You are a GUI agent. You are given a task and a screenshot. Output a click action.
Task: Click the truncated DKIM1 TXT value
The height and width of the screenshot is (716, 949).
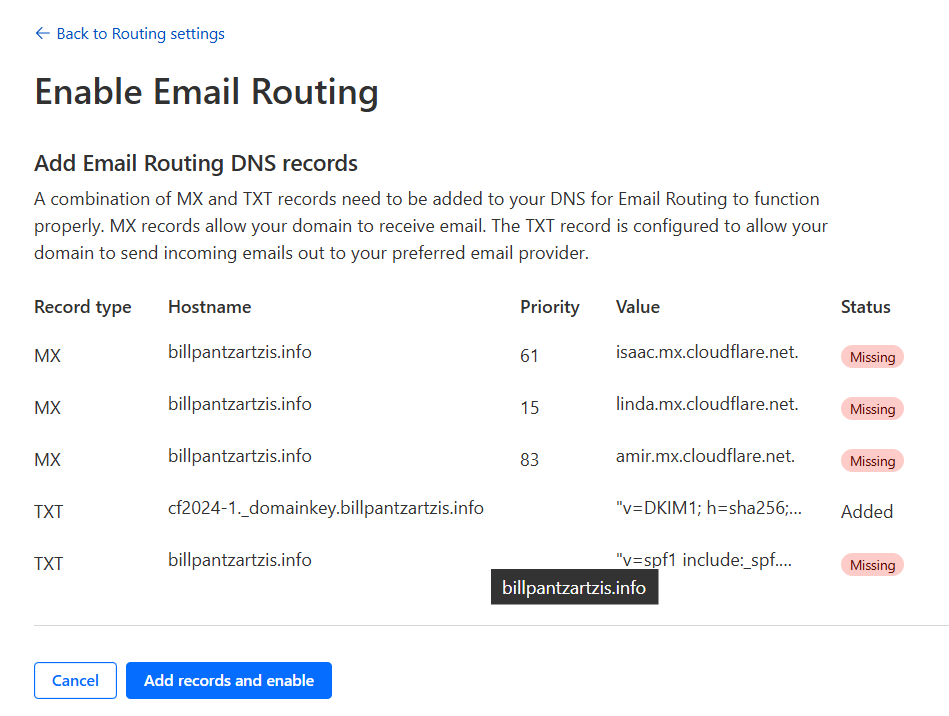coord(709,508)
